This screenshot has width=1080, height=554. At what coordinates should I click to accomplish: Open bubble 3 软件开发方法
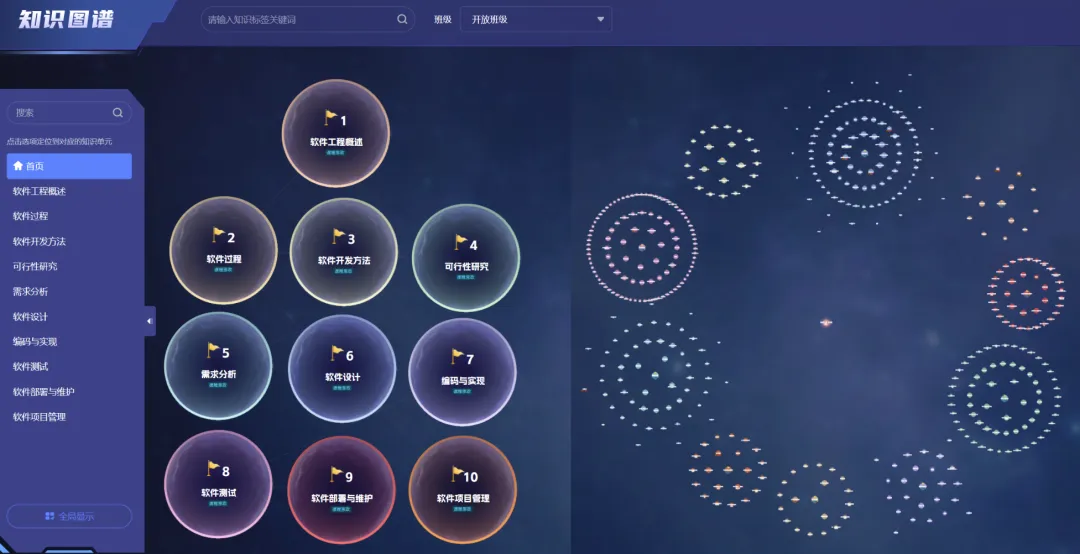pyautogui.click(x=344, y=252)
